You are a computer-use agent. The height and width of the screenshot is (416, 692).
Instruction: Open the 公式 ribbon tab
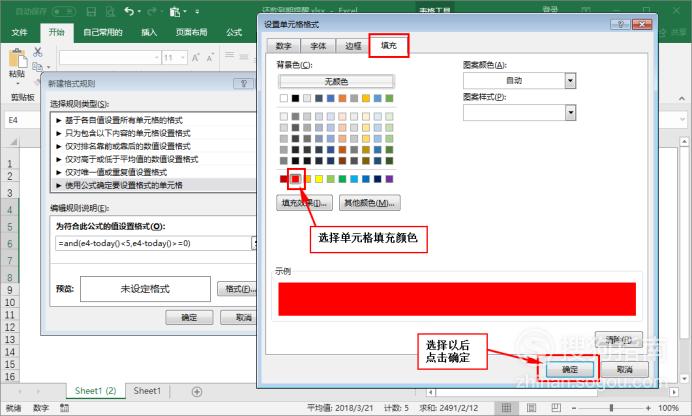tap(234, 32)
